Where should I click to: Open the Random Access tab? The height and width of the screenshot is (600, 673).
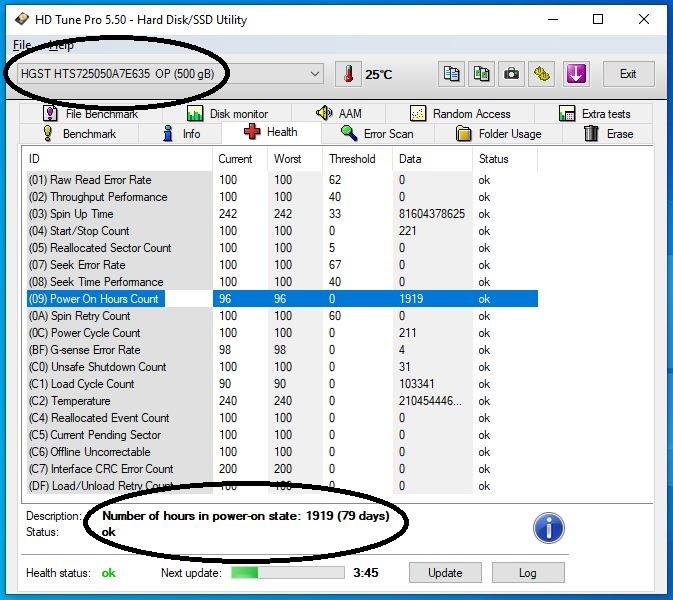click(460, 114)
